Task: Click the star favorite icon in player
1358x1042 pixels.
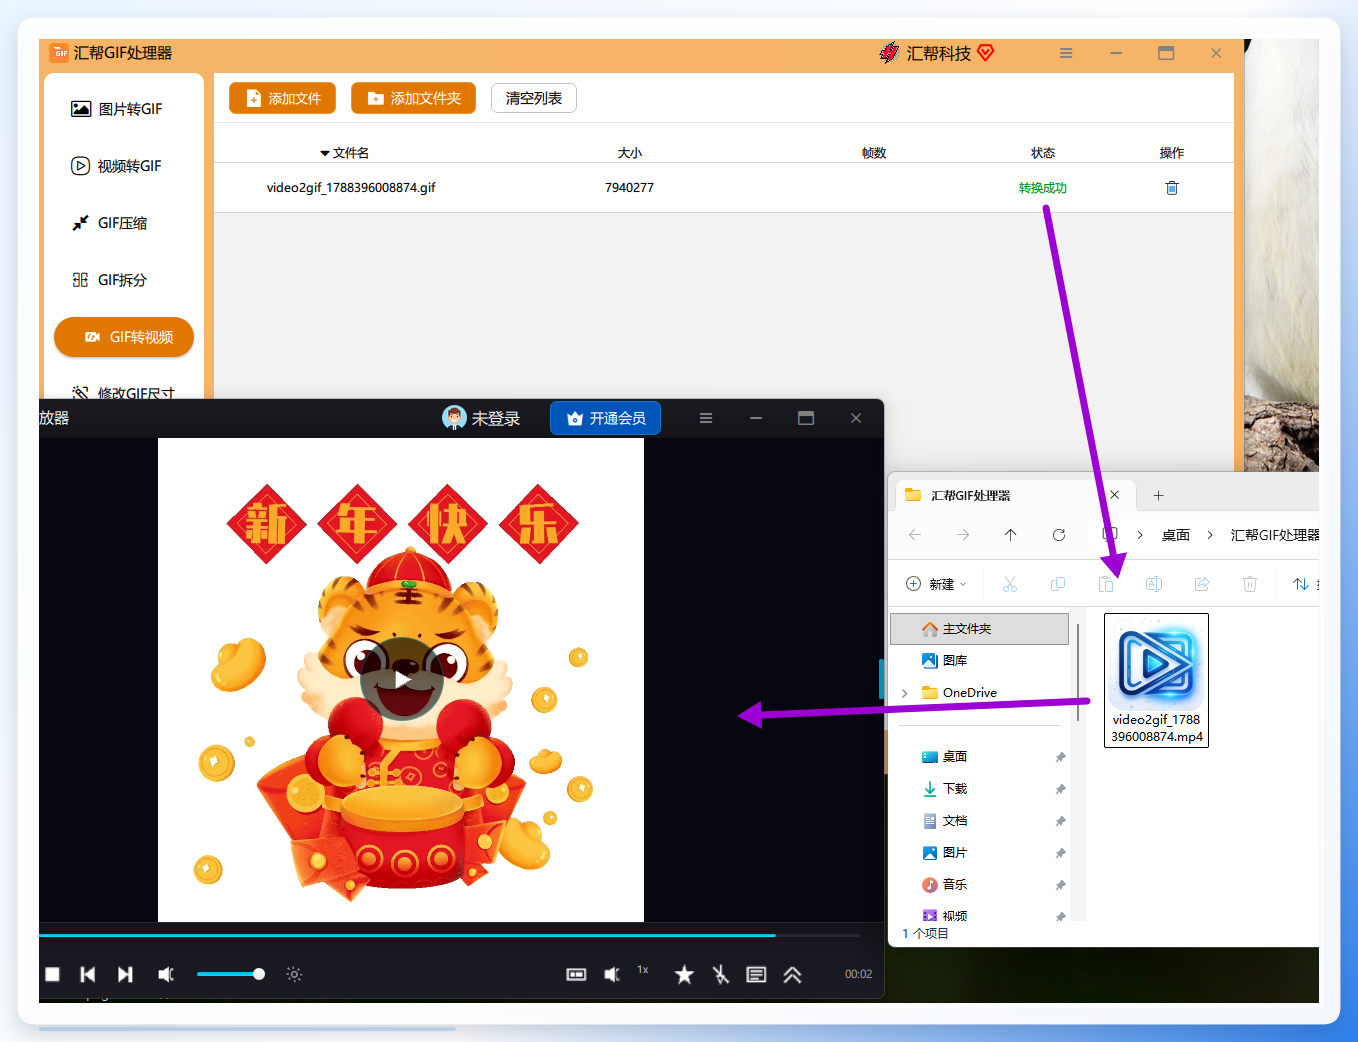Action: (684, 974)
